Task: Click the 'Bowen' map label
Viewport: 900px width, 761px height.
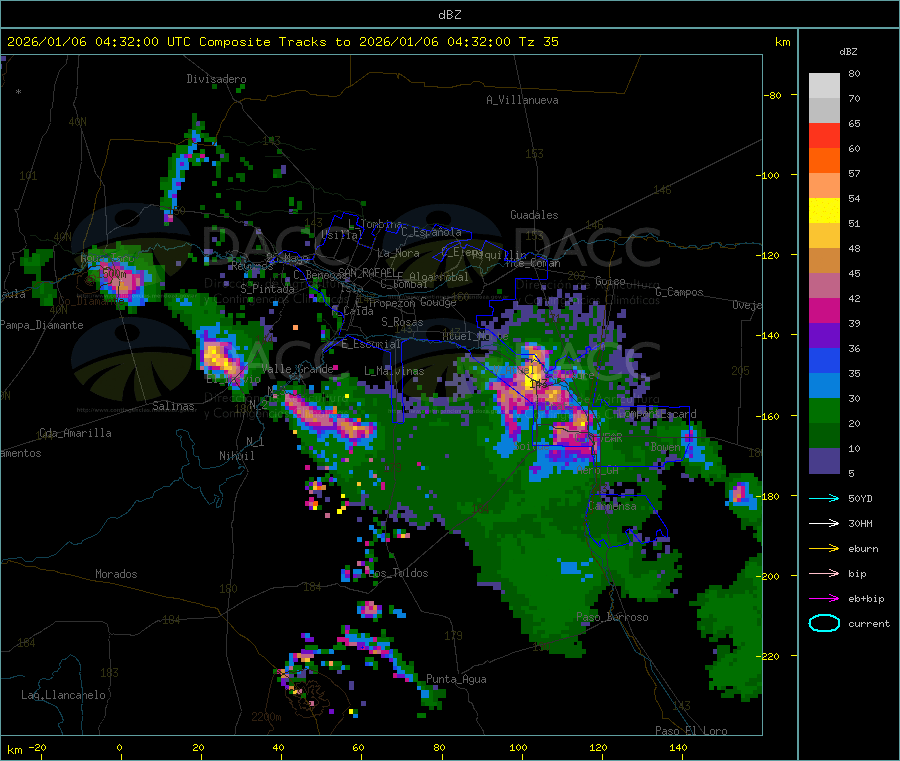Action: (x=665, y=446)
